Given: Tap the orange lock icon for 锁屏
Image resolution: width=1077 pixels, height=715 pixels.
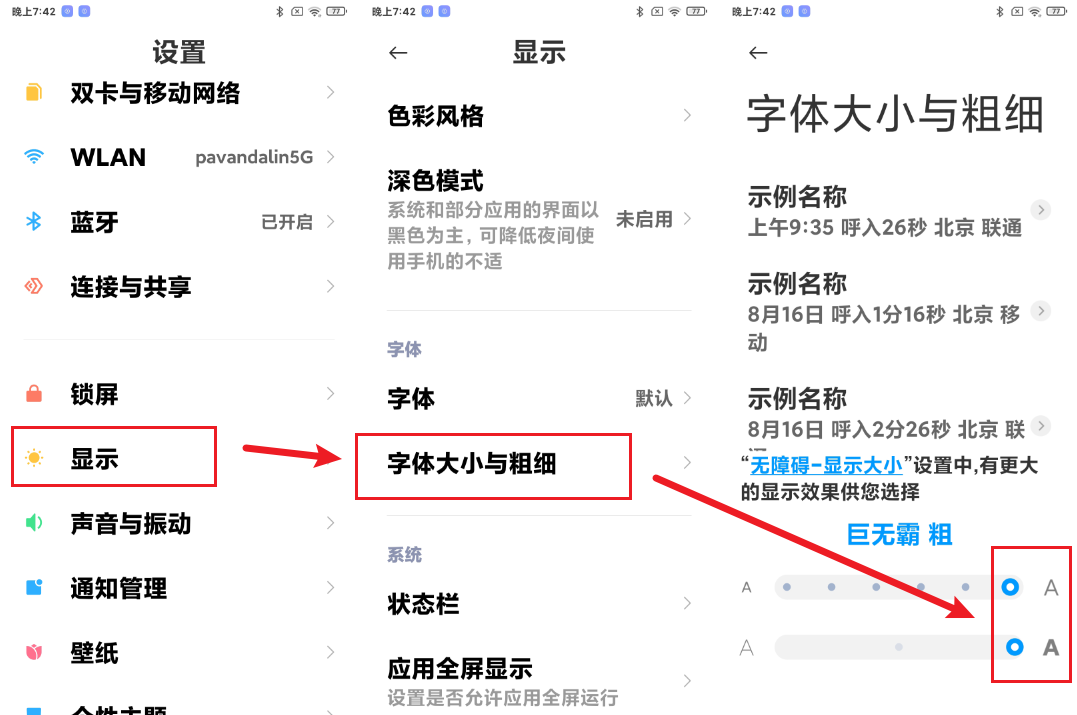Looking at the screenshot, I should tap(34, 394).
